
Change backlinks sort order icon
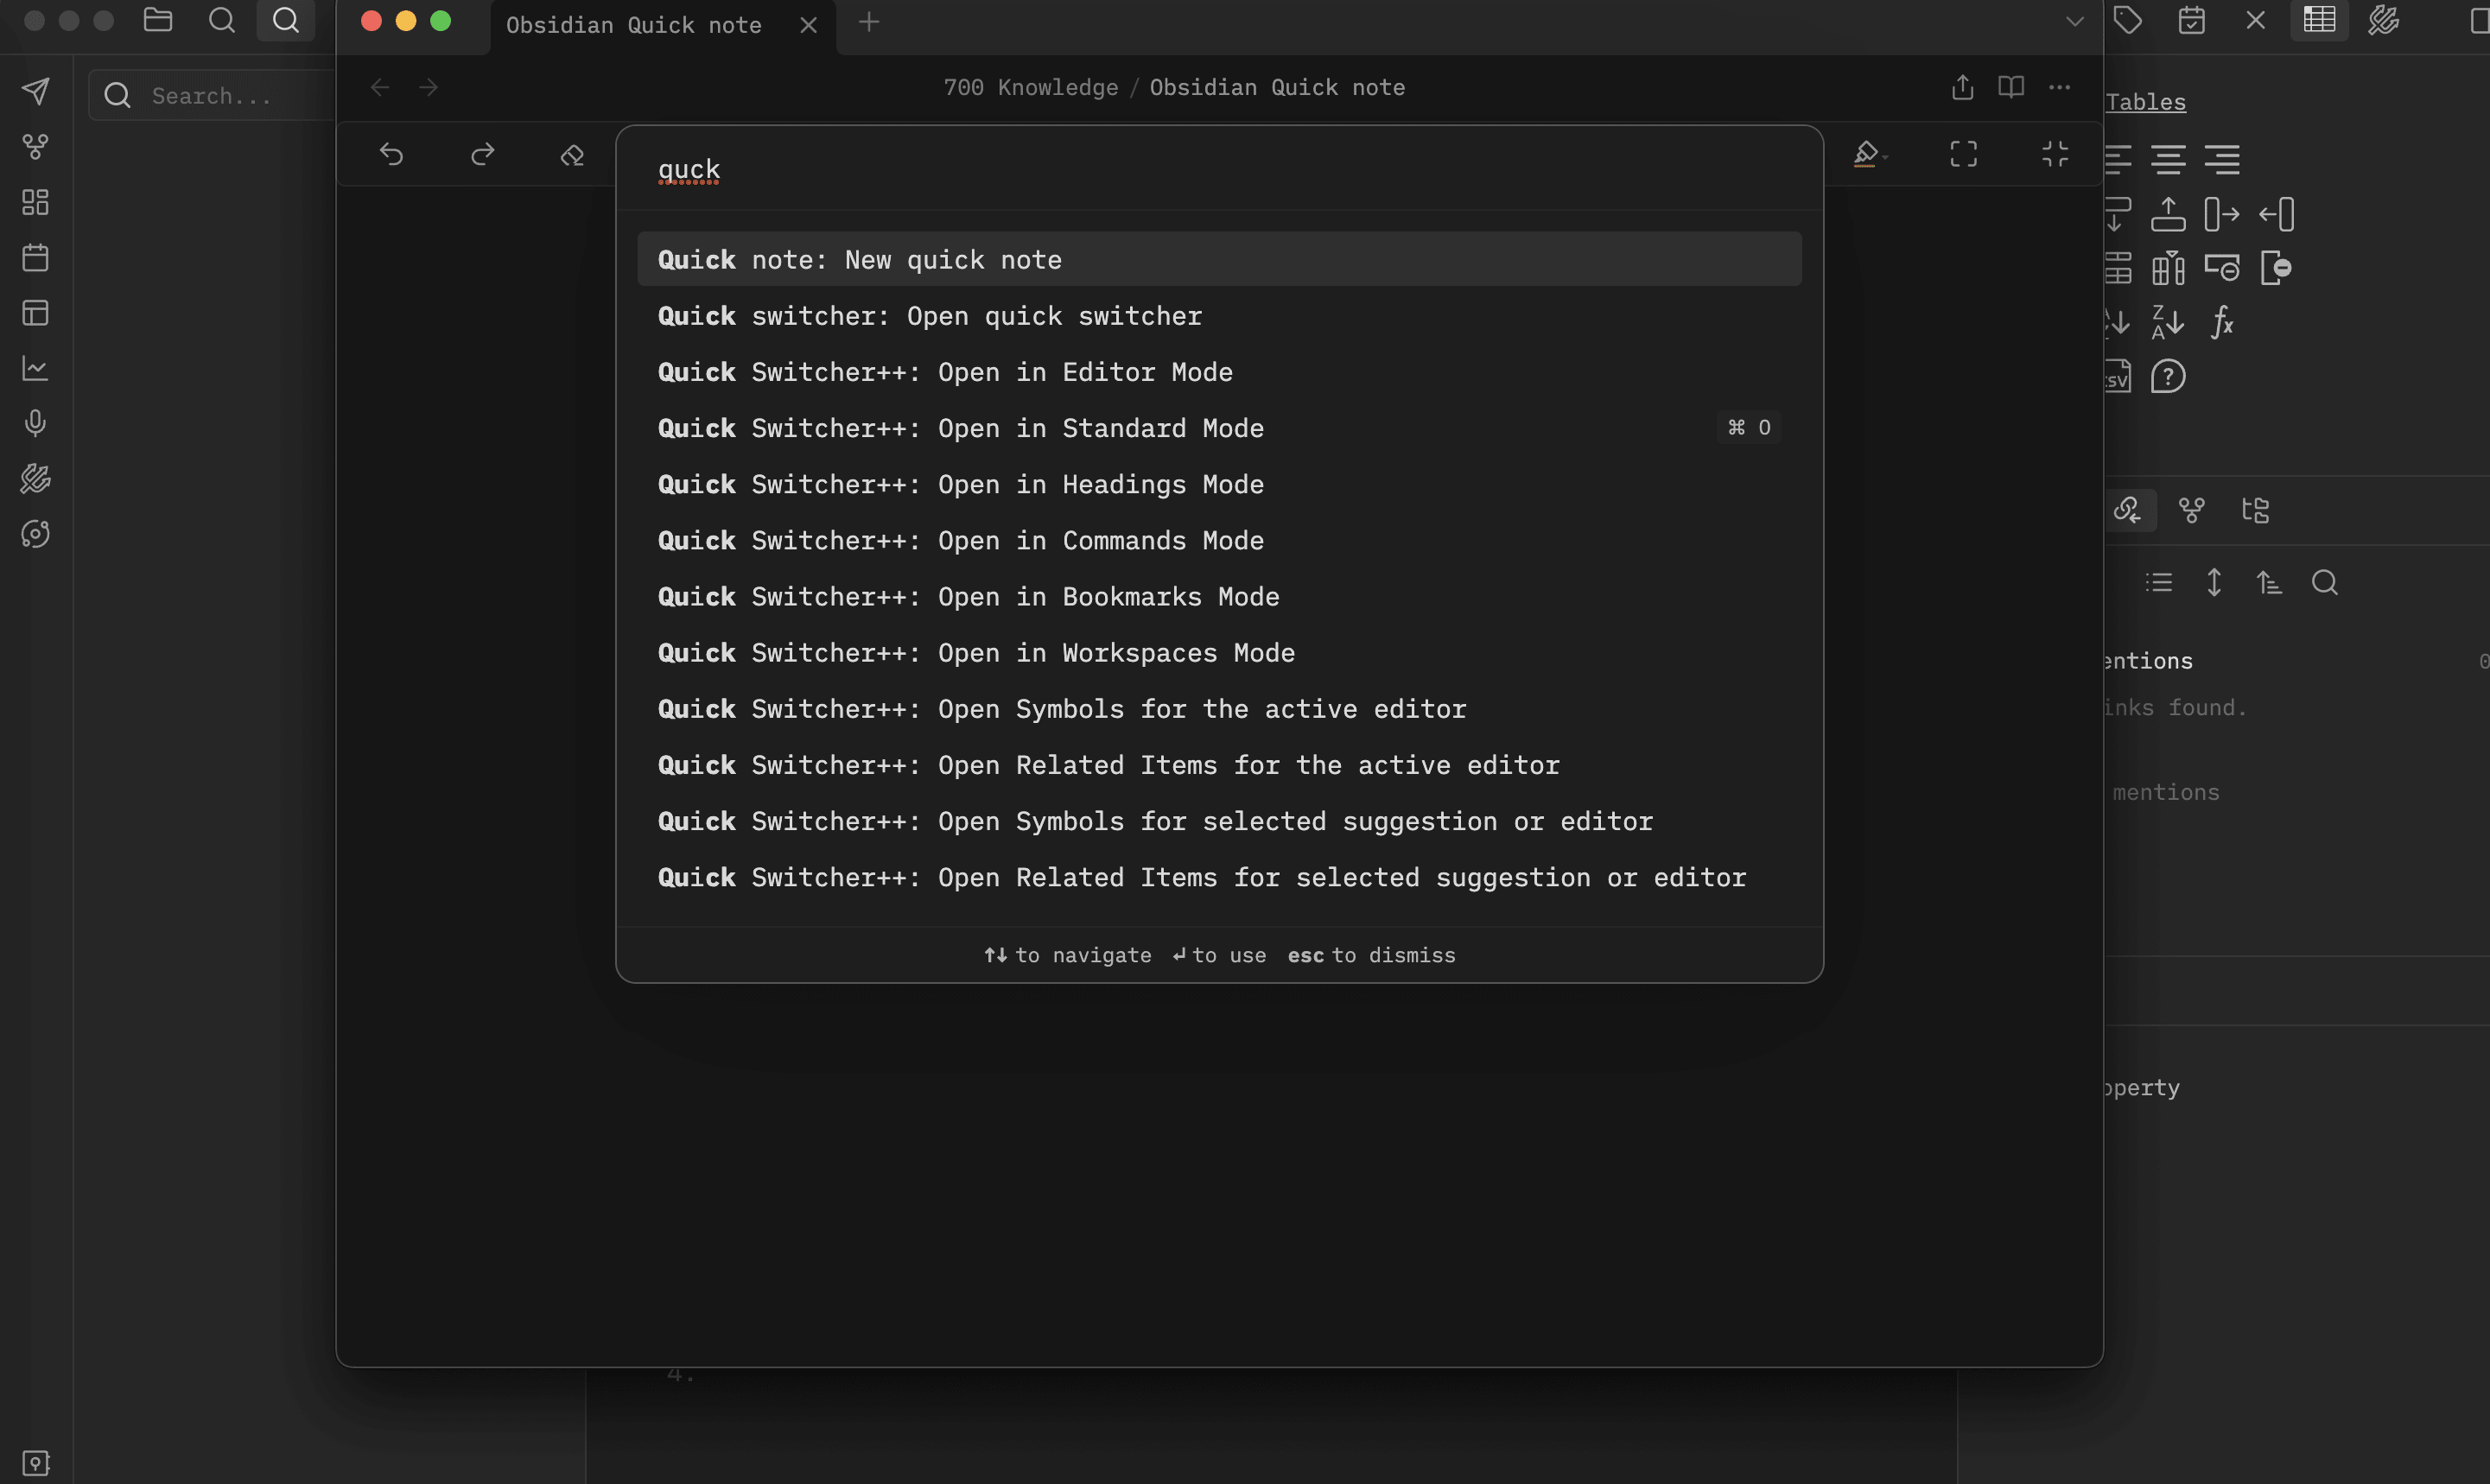(x=2270, y=582)
